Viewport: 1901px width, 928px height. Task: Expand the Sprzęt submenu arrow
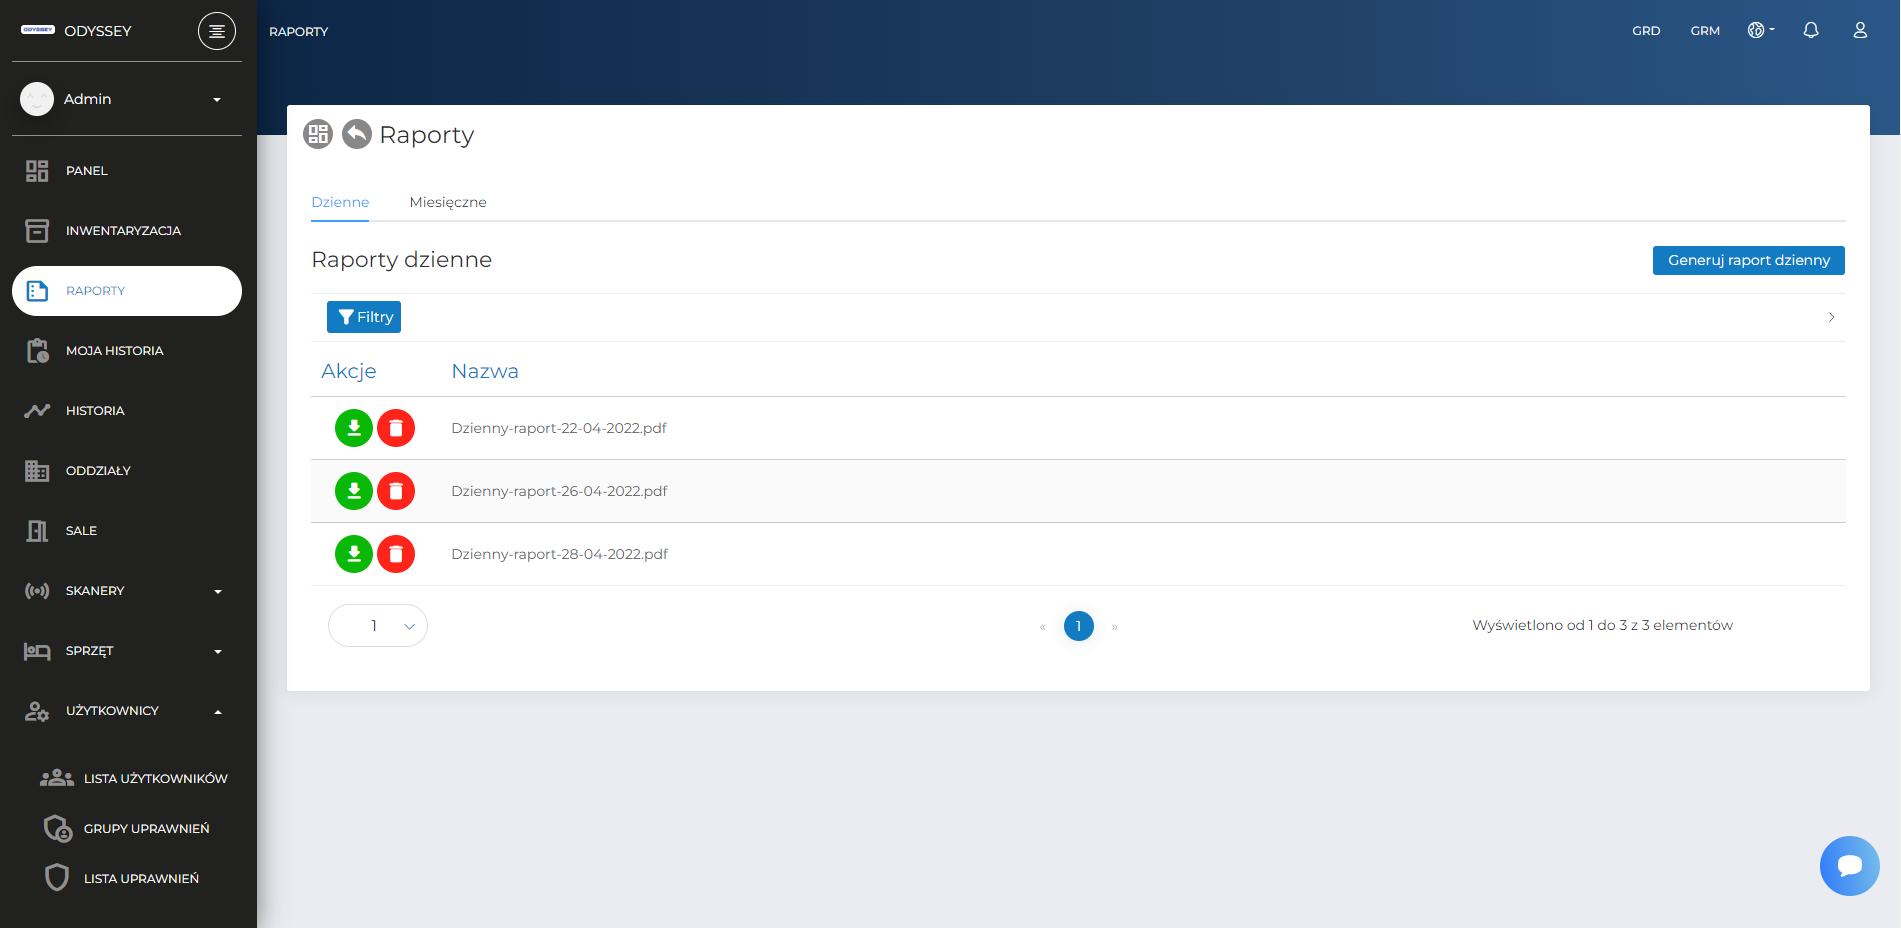tap(218, 652)
